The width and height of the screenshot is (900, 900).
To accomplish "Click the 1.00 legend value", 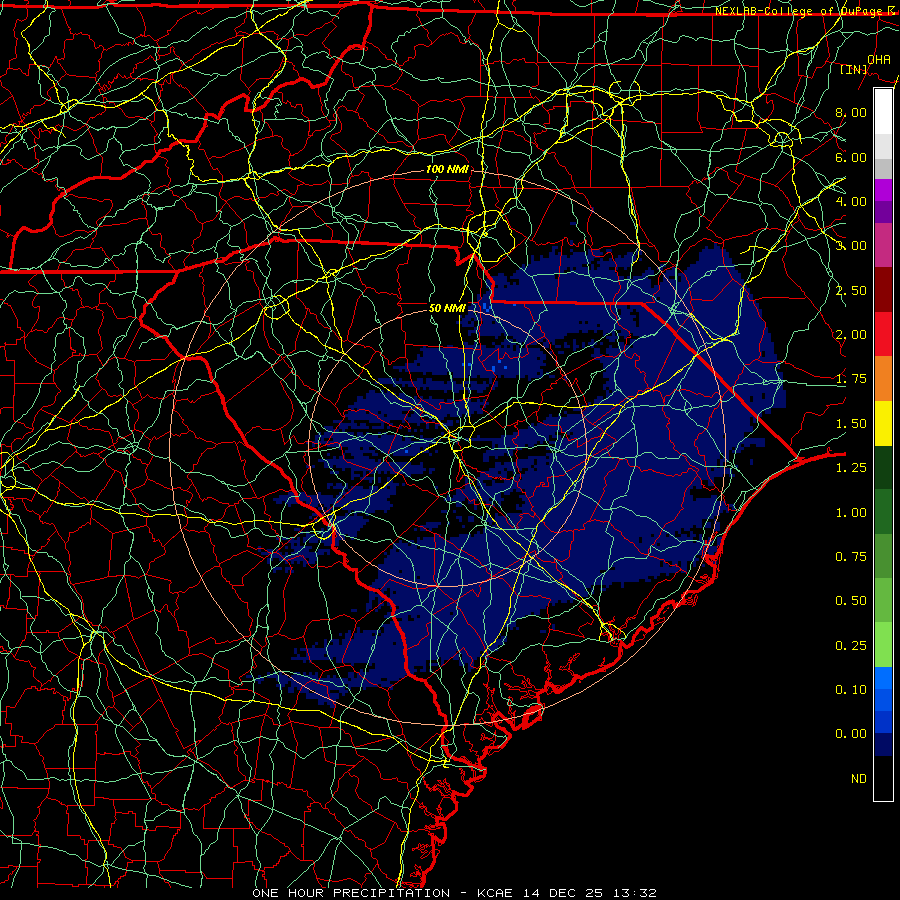I will (851, 513).
